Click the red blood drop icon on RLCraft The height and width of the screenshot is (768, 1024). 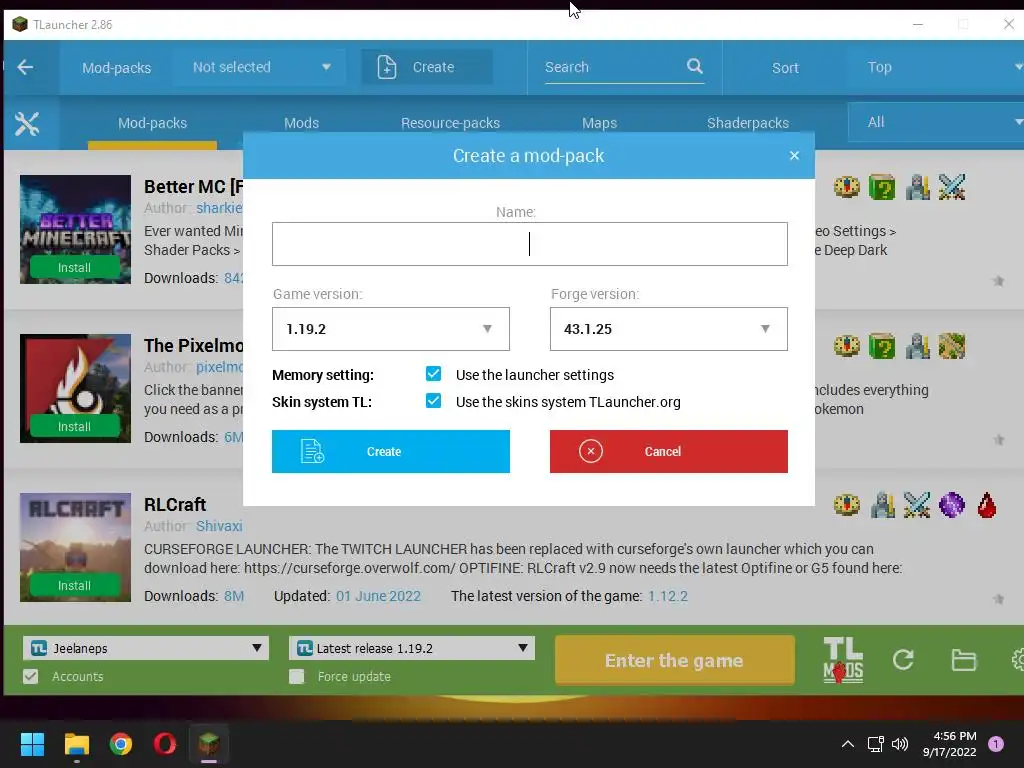click(x=987, y=505)
